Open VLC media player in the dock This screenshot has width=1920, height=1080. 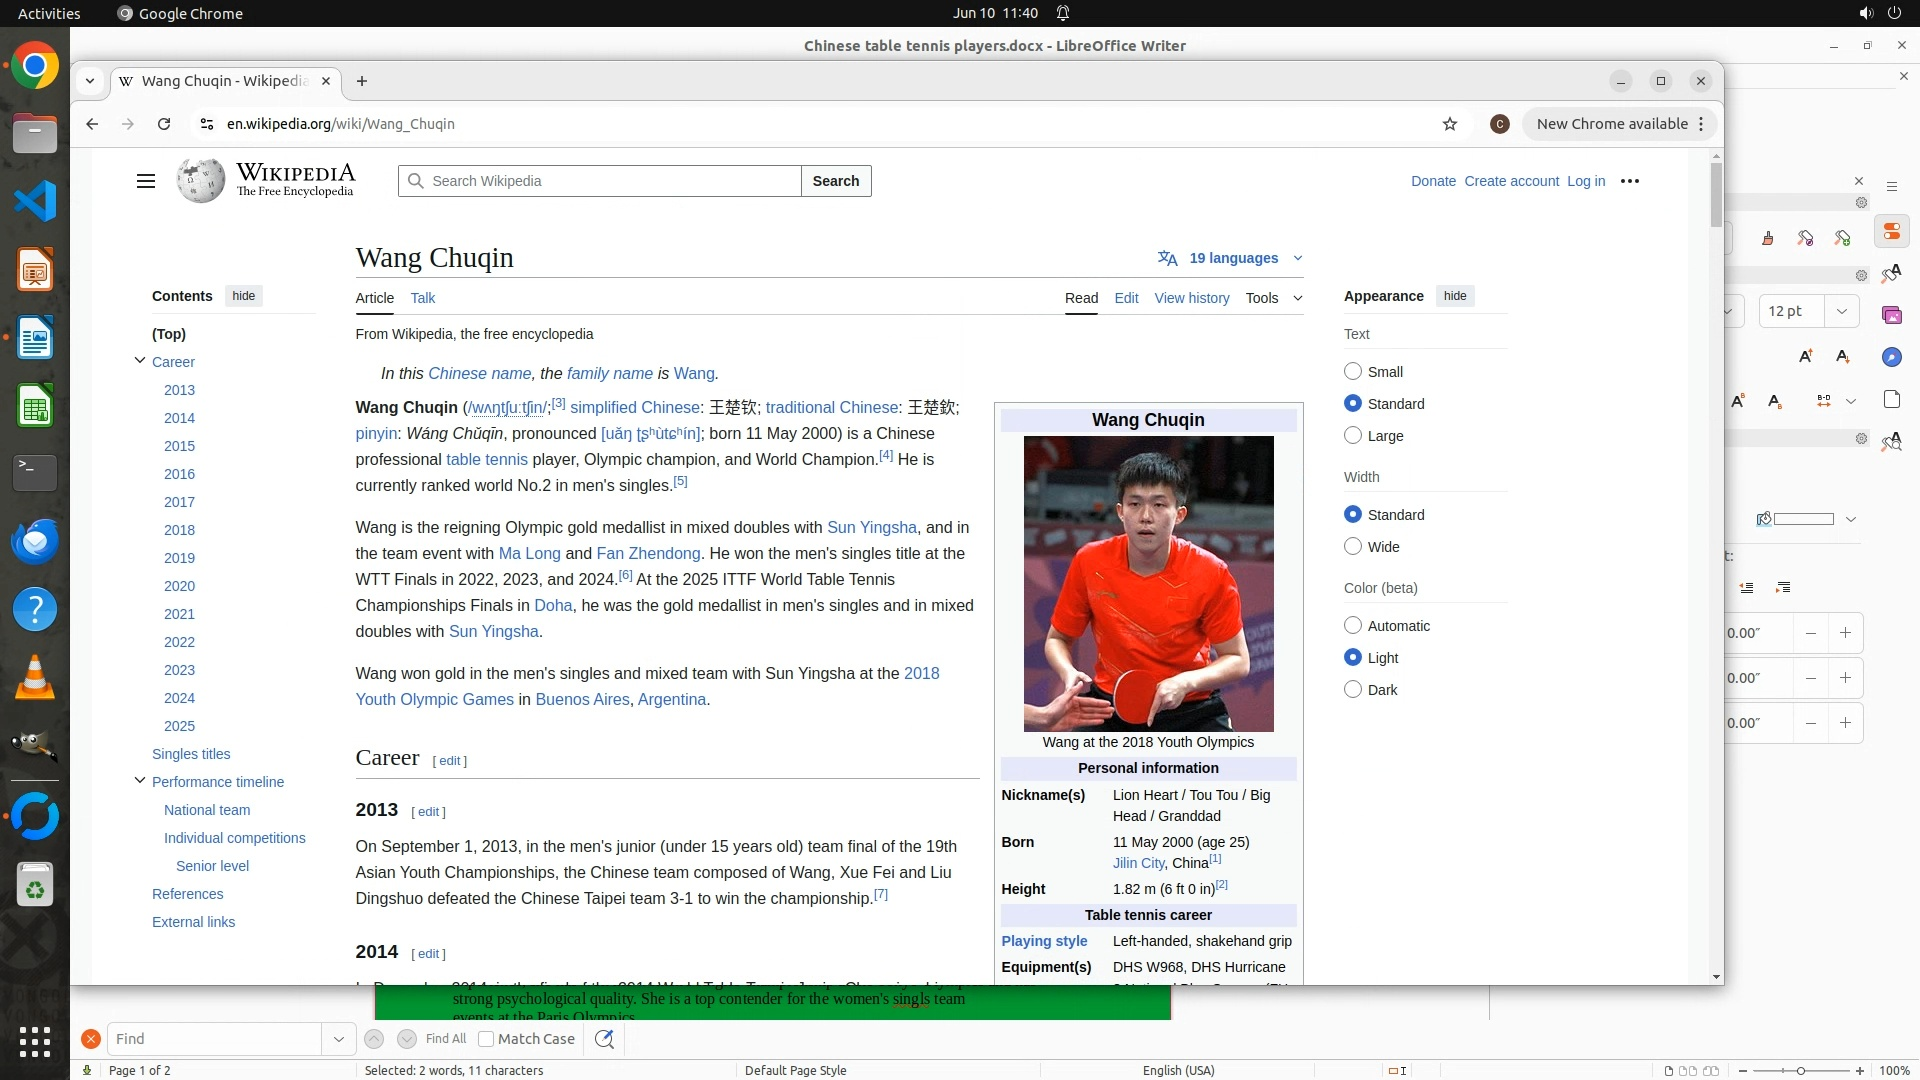tap(35, 677)
